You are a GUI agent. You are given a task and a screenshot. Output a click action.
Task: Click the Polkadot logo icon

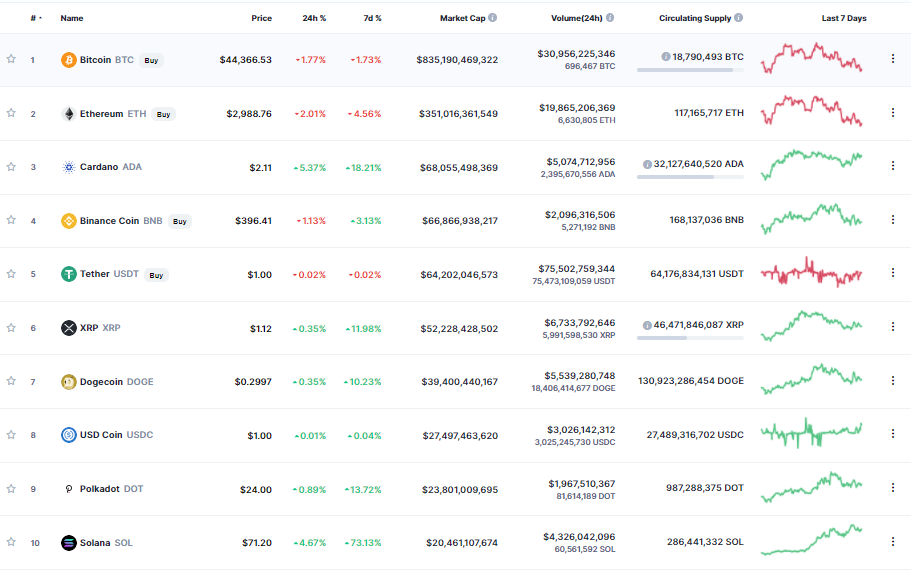click(69, 489)
